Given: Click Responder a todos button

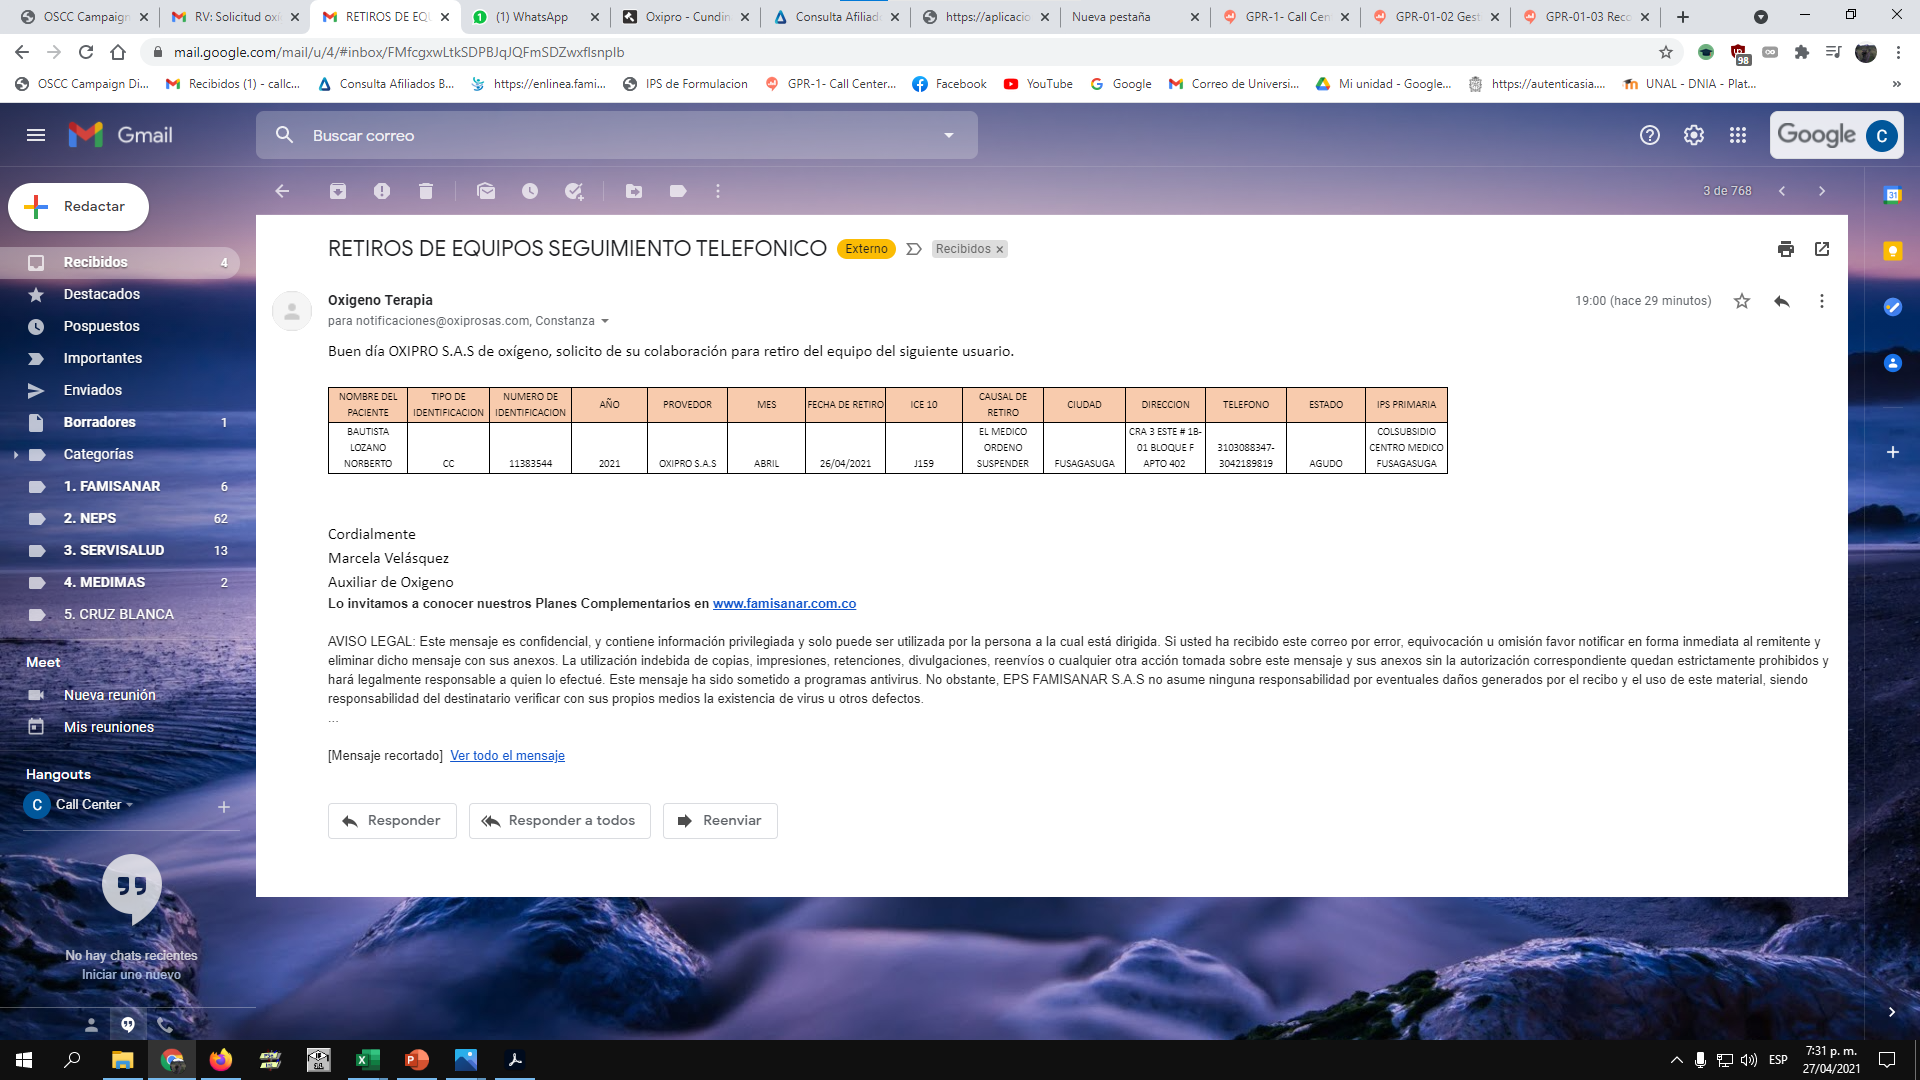Looking at the screenshot, I should pyautogui.click(x=560, y=821).
